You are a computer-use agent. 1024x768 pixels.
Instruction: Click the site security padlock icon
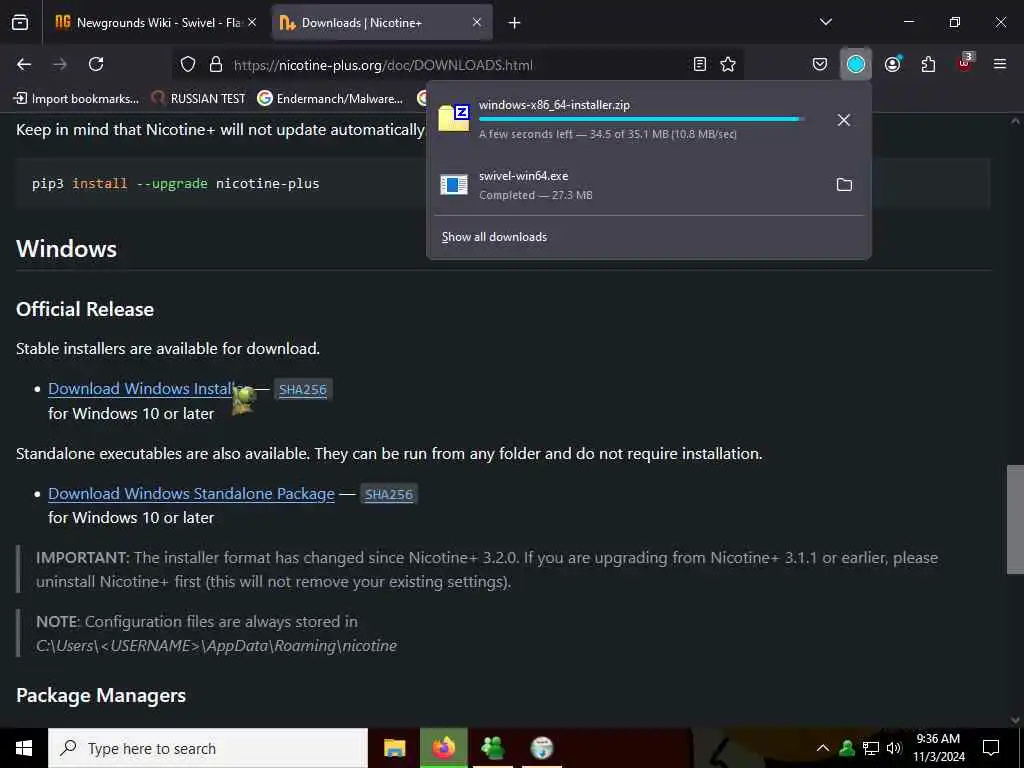pos(216,65)
